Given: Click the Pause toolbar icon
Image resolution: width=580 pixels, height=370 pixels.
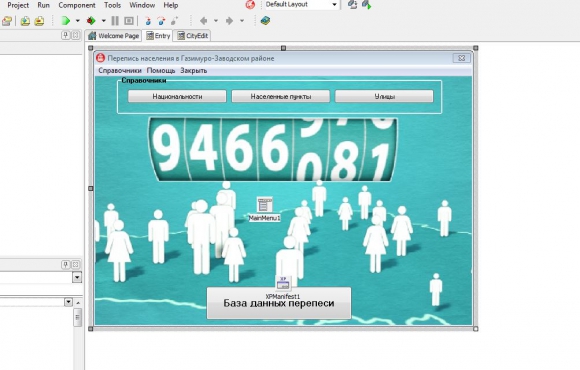Looking at the screenshot, I should point(115,21).
